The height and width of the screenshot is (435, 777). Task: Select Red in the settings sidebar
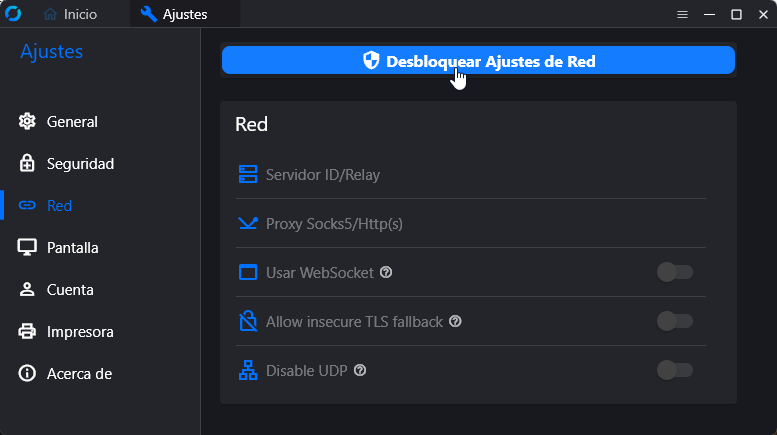[x=59, y=206]
